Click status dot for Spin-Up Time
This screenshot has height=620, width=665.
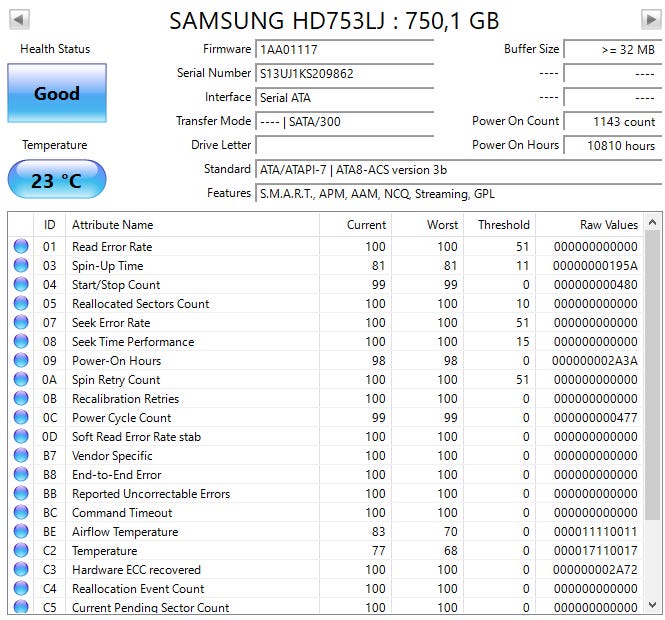21,265
